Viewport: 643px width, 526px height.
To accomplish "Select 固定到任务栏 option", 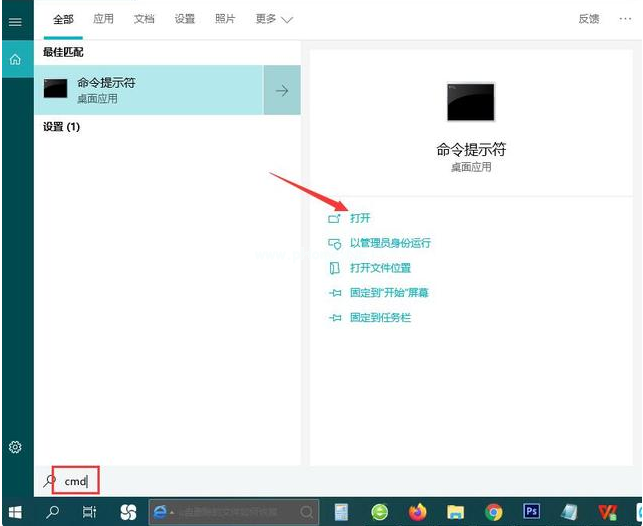I will coord(380,318).
